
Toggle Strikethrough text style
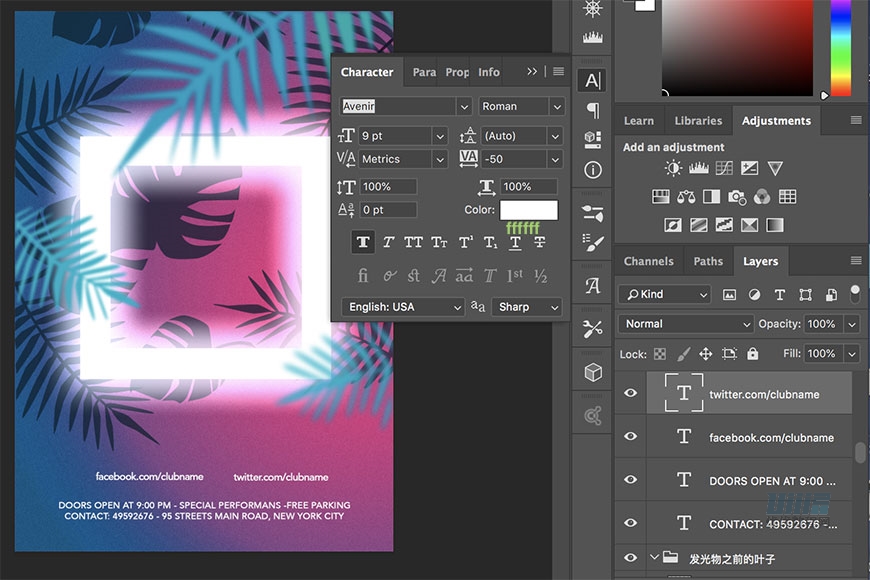click(540, 242)
